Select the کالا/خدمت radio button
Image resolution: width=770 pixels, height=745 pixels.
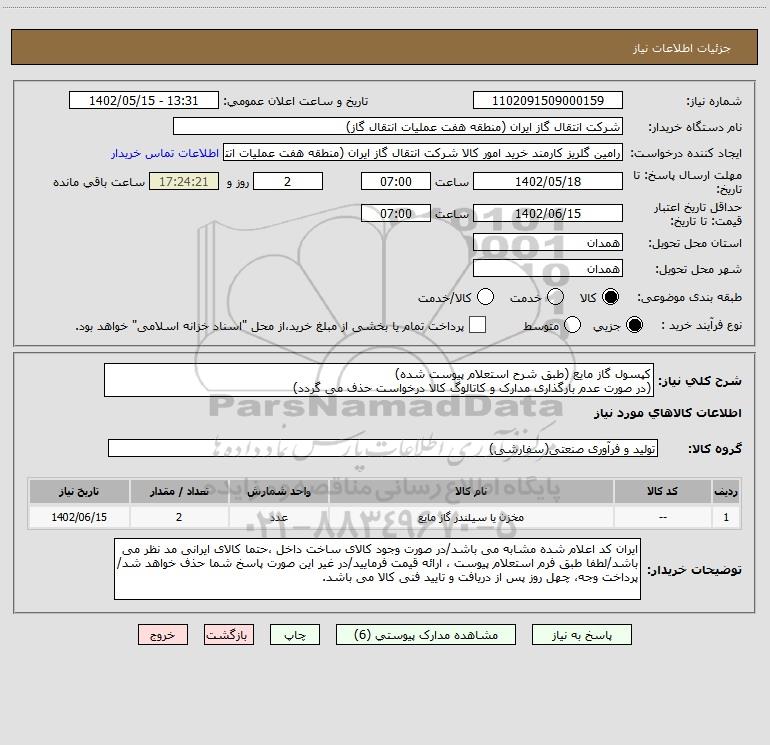point(485,297)
